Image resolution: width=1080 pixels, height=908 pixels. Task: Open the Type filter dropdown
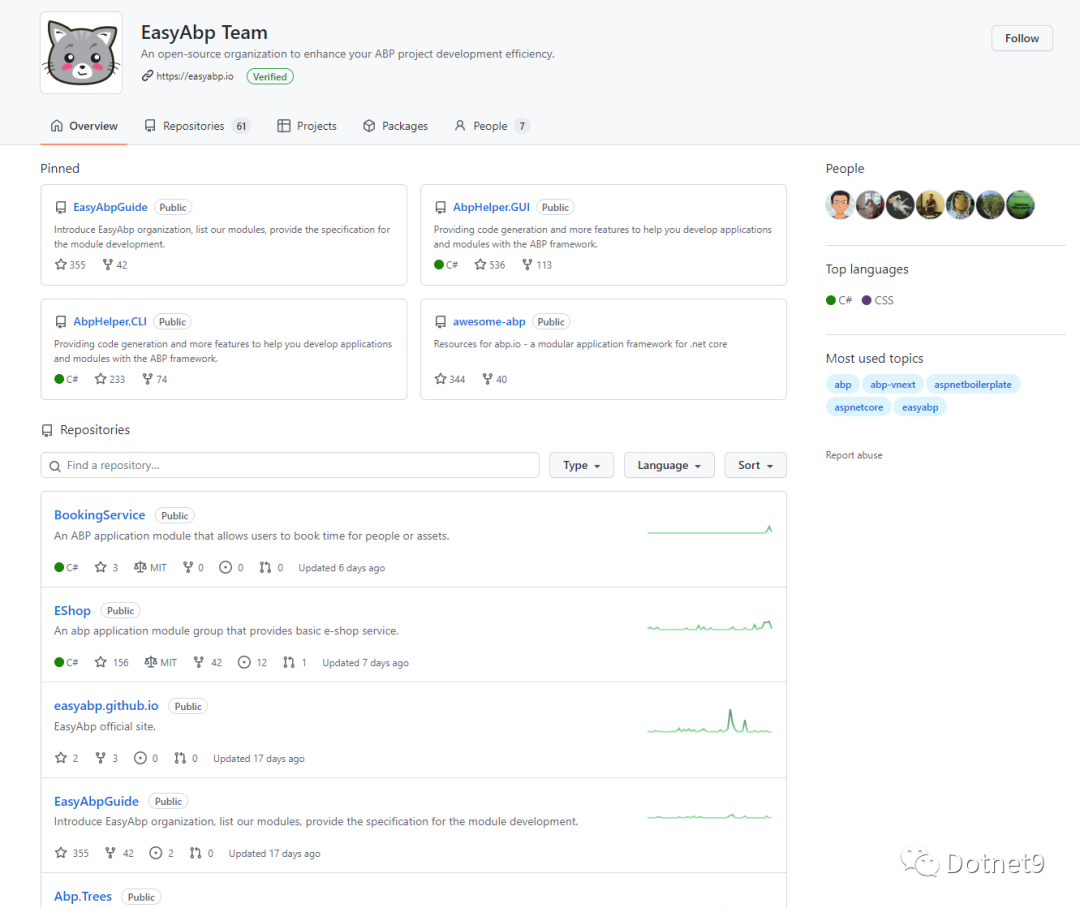tap(581, 465)
